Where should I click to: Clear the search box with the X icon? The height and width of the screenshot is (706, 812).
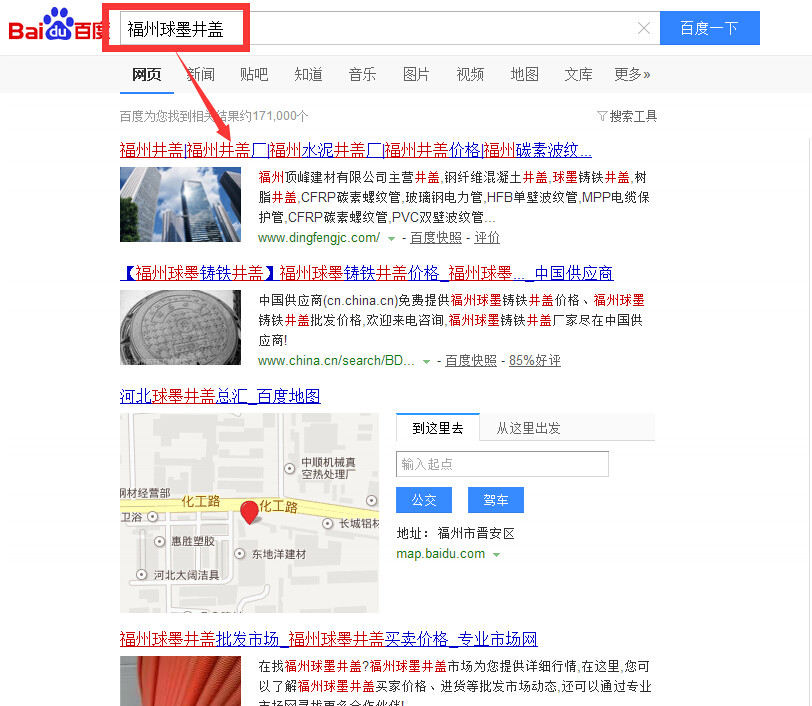(644, 28)
